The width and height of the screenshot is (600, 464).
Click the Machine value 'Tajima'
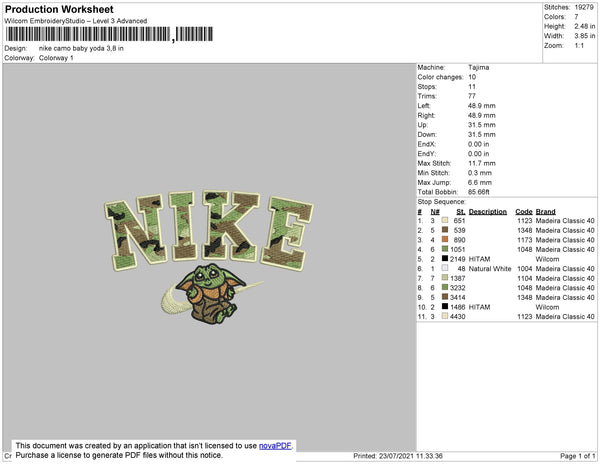pos(478,67)
